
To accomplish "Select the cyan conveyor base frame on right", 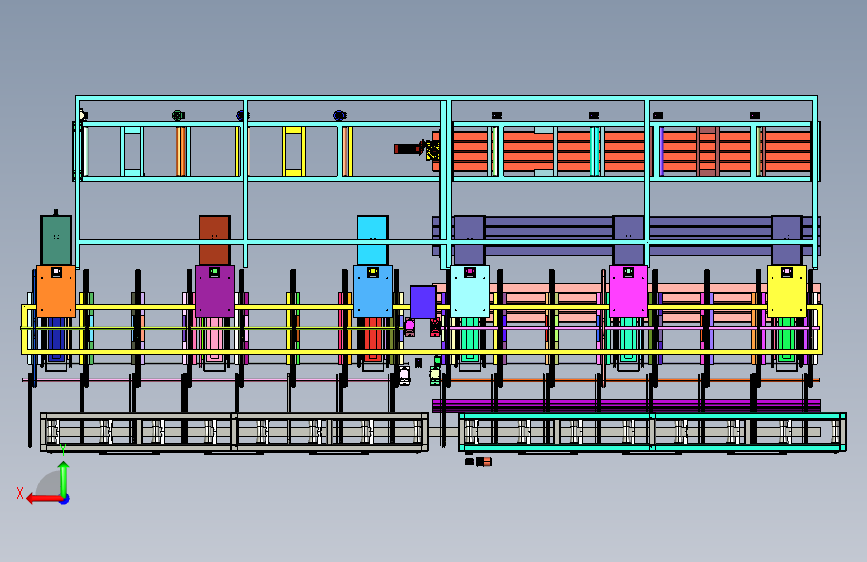I will (x=652, y=432).
